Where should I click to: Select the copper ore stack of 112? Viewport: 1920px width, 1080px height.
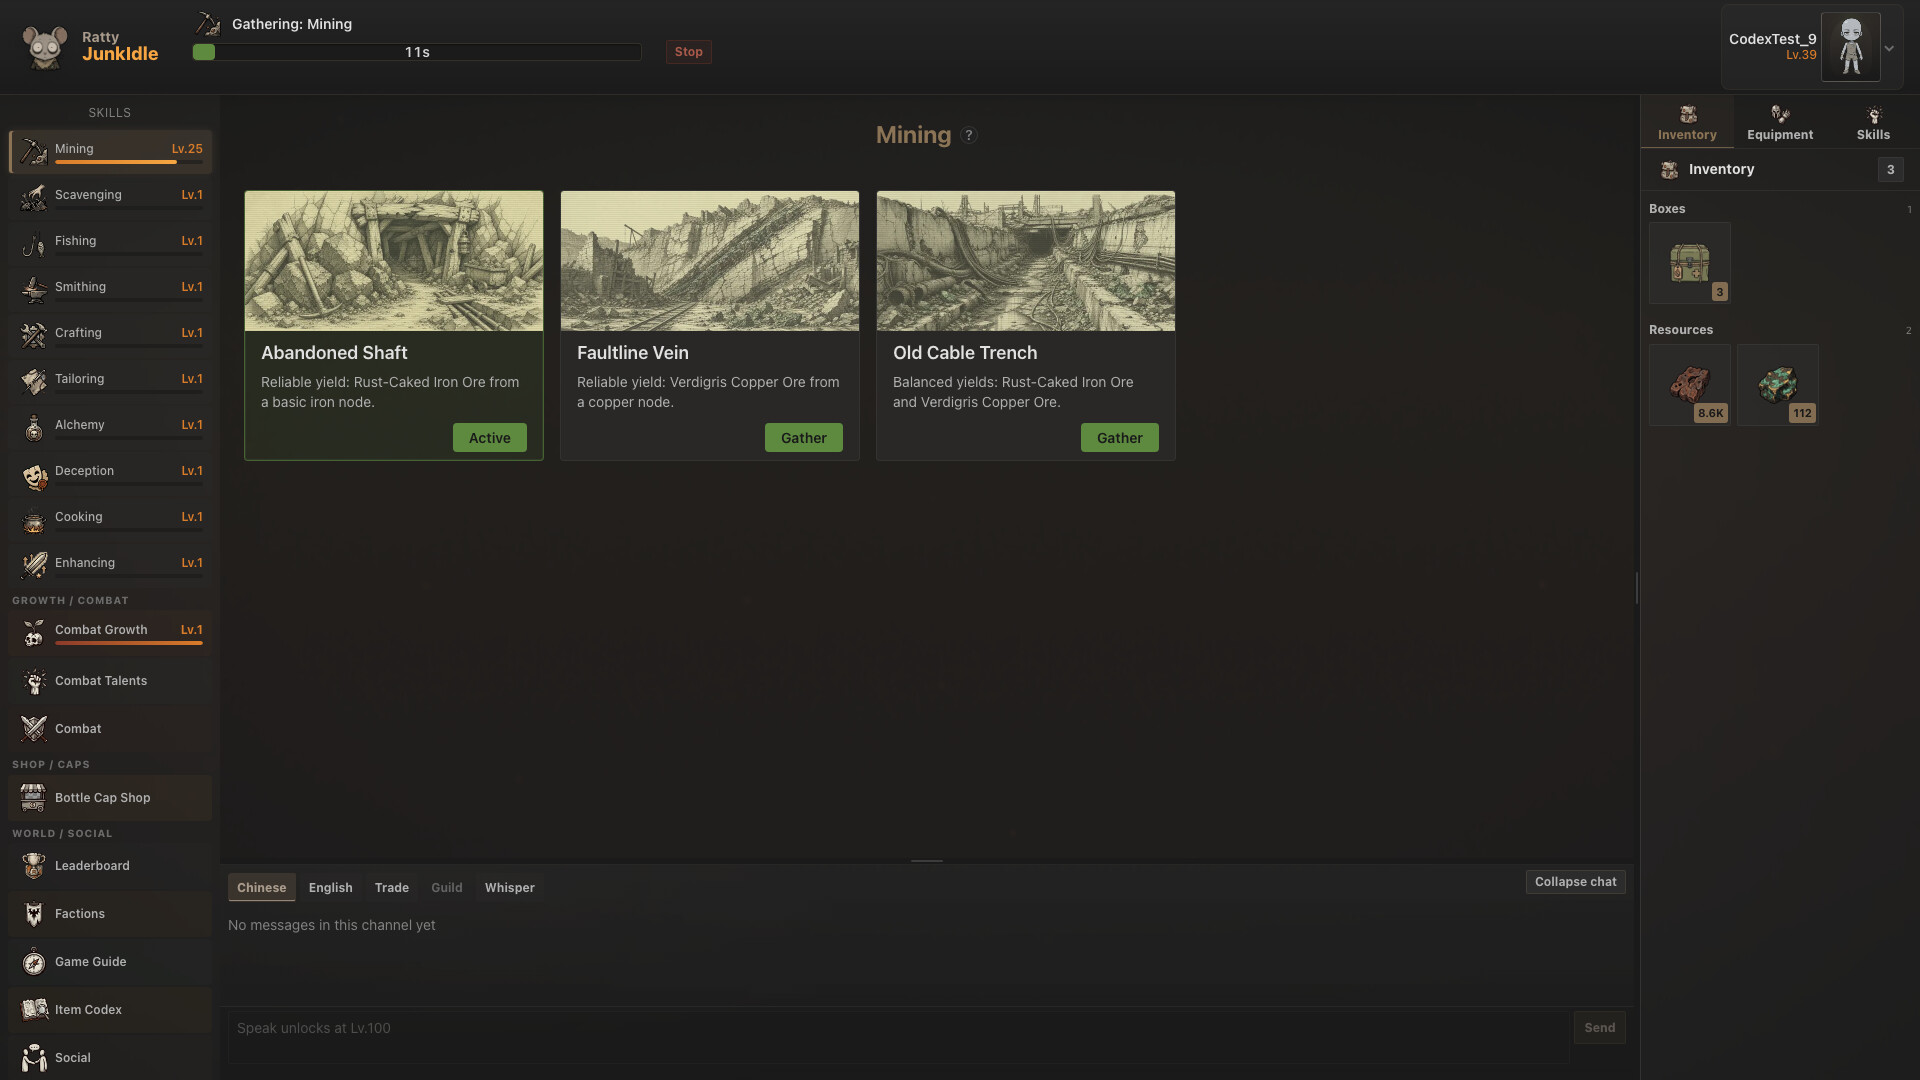(x=1777, y=385)
